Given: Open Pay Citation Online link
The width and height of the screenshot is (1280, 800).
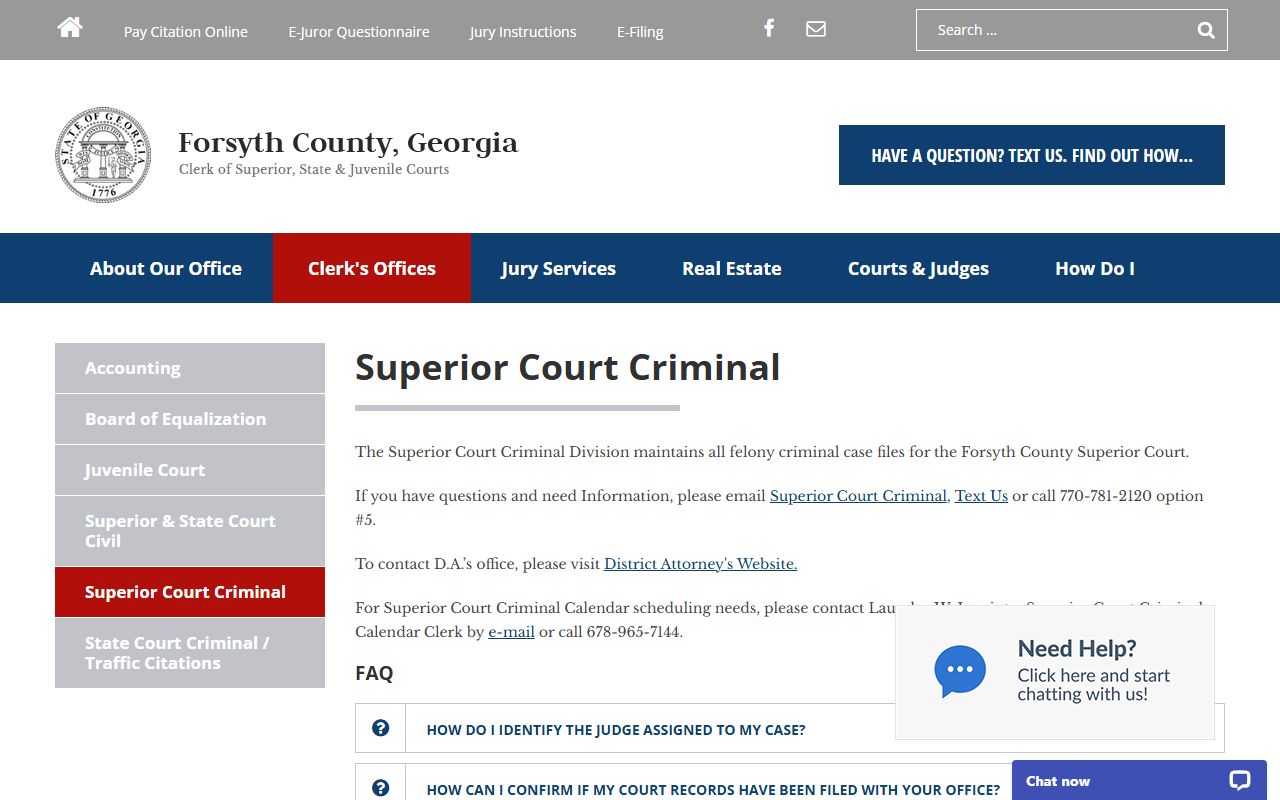Looking at the screenshot, I should [x=186, y=32].
